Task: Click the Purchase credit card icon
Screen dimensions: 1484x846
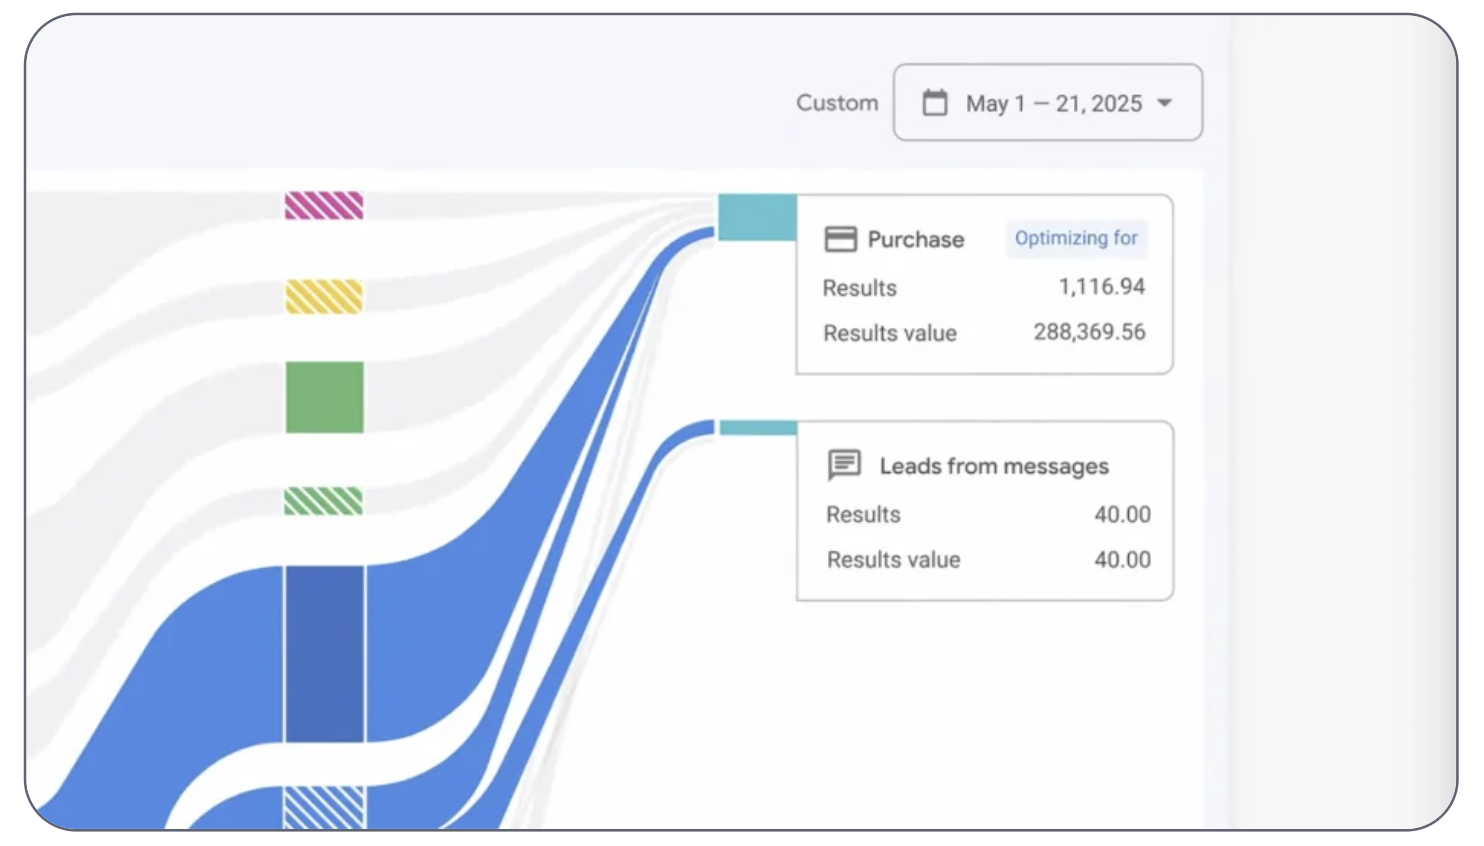Action: pyautogui.click(x=840, y=239)
